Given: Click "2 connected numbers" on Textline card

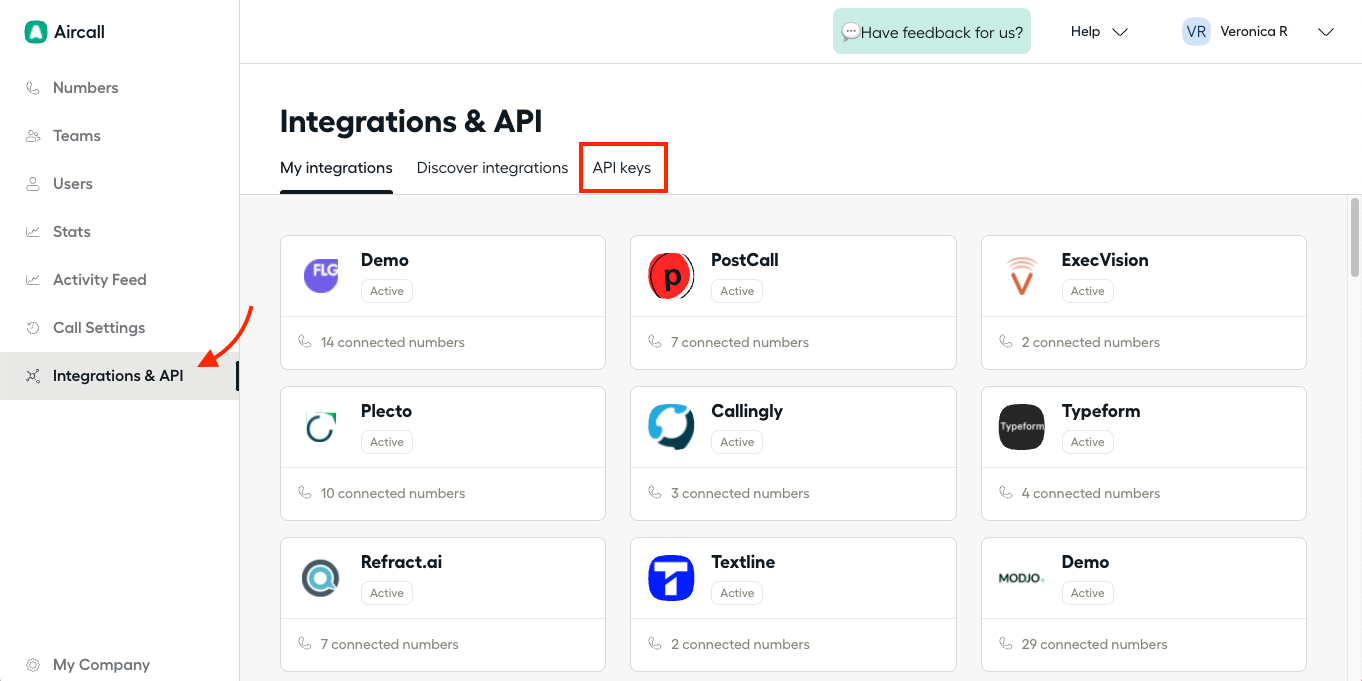Looking at the screenshot, I should 740,644.
